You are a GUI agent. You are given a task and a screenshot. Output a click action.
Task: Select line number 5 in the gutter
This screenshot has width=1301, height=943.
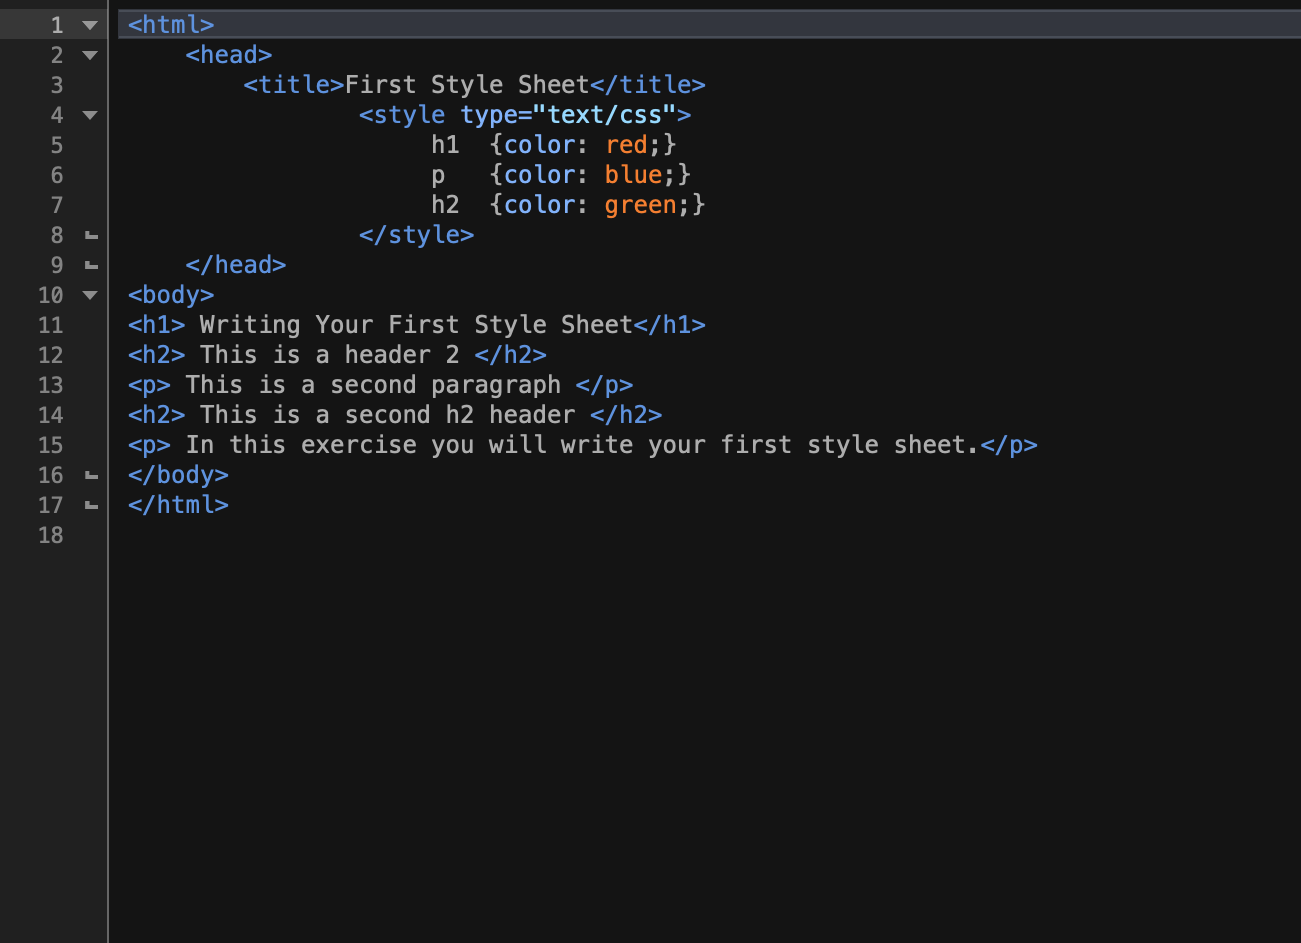(57, 145)
